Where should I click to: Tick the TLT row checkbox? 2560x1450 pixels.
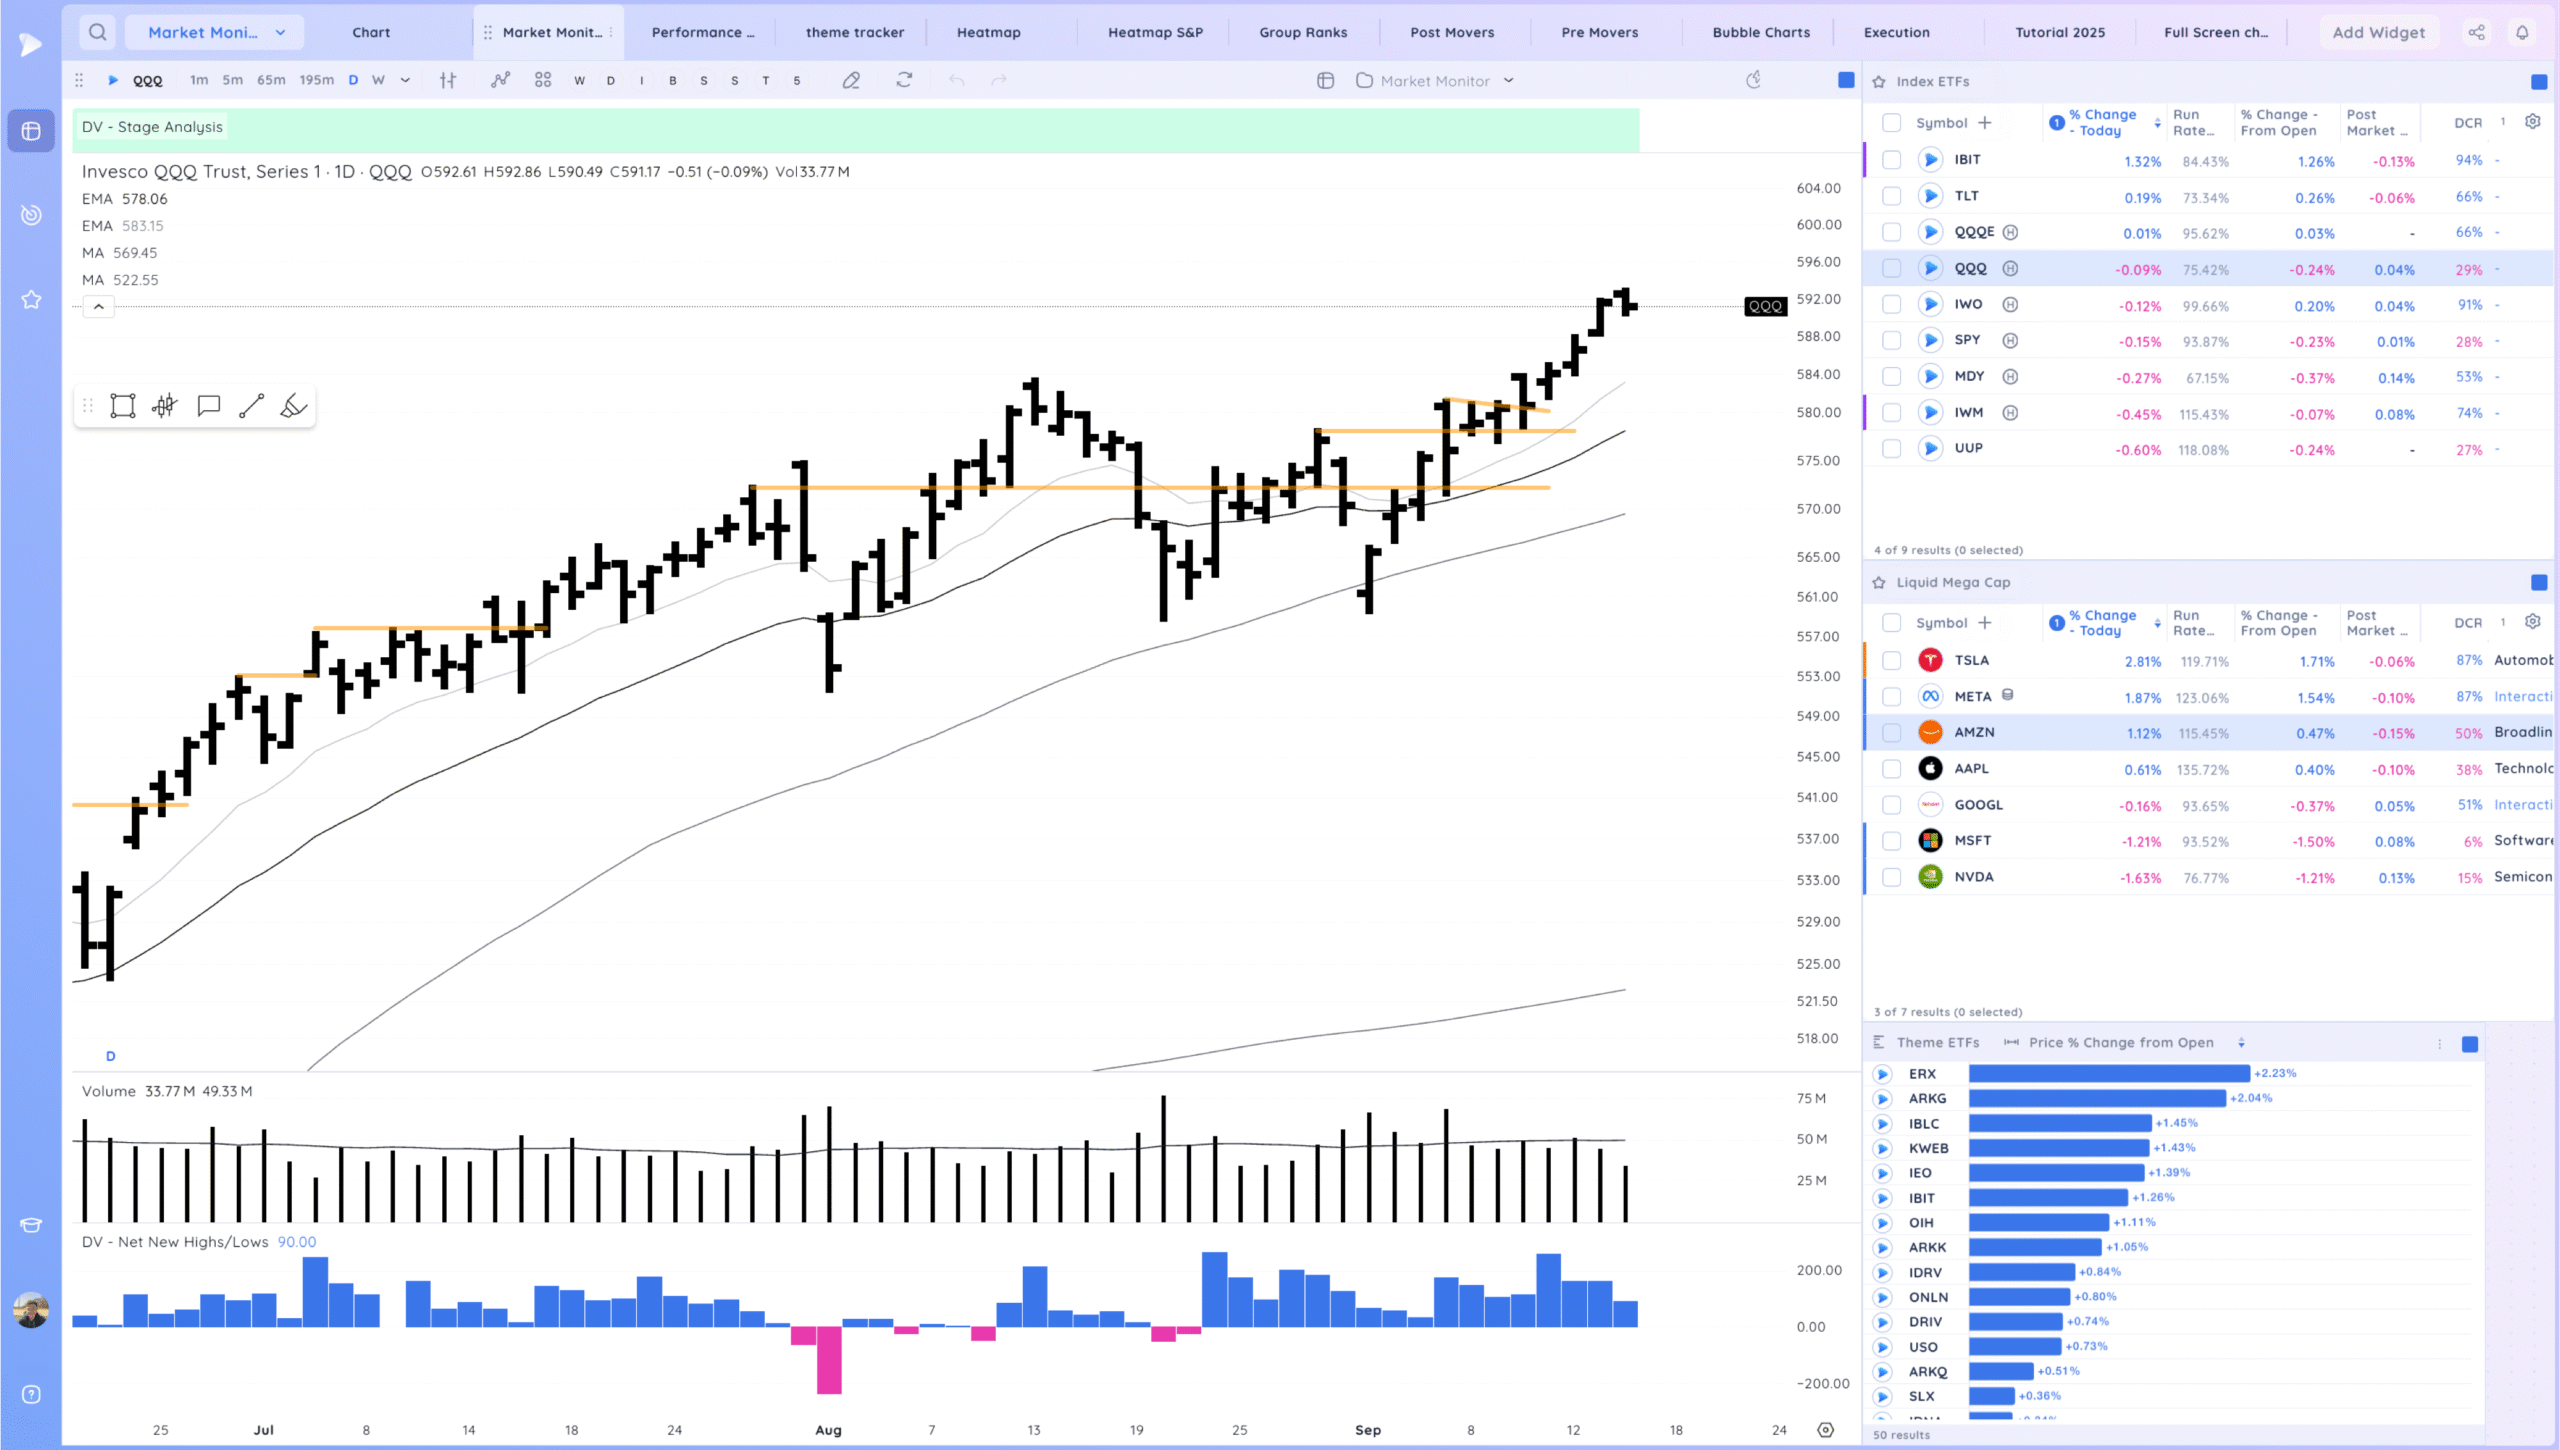1891,196
